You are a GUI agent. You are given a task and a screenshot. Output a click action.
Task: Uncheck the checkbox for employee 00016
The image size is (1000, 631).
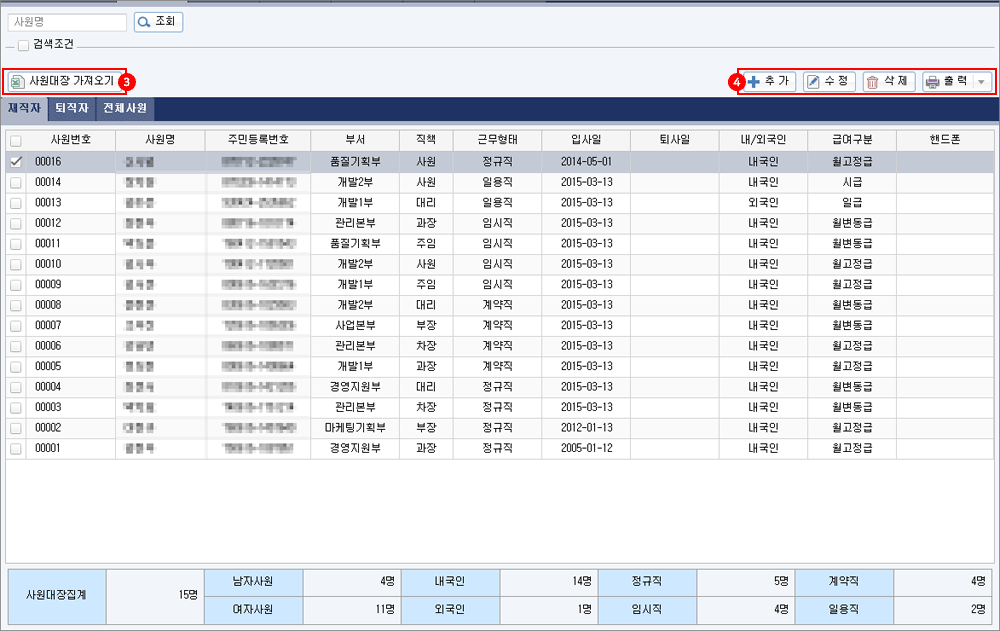click(x=16, y=162)
